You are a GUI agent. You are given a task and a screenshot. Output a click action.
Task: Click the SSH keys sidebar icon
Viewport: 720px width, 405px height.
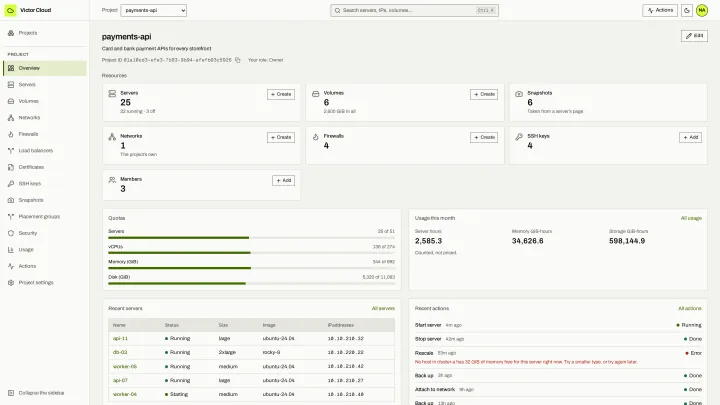coord(11,184)
